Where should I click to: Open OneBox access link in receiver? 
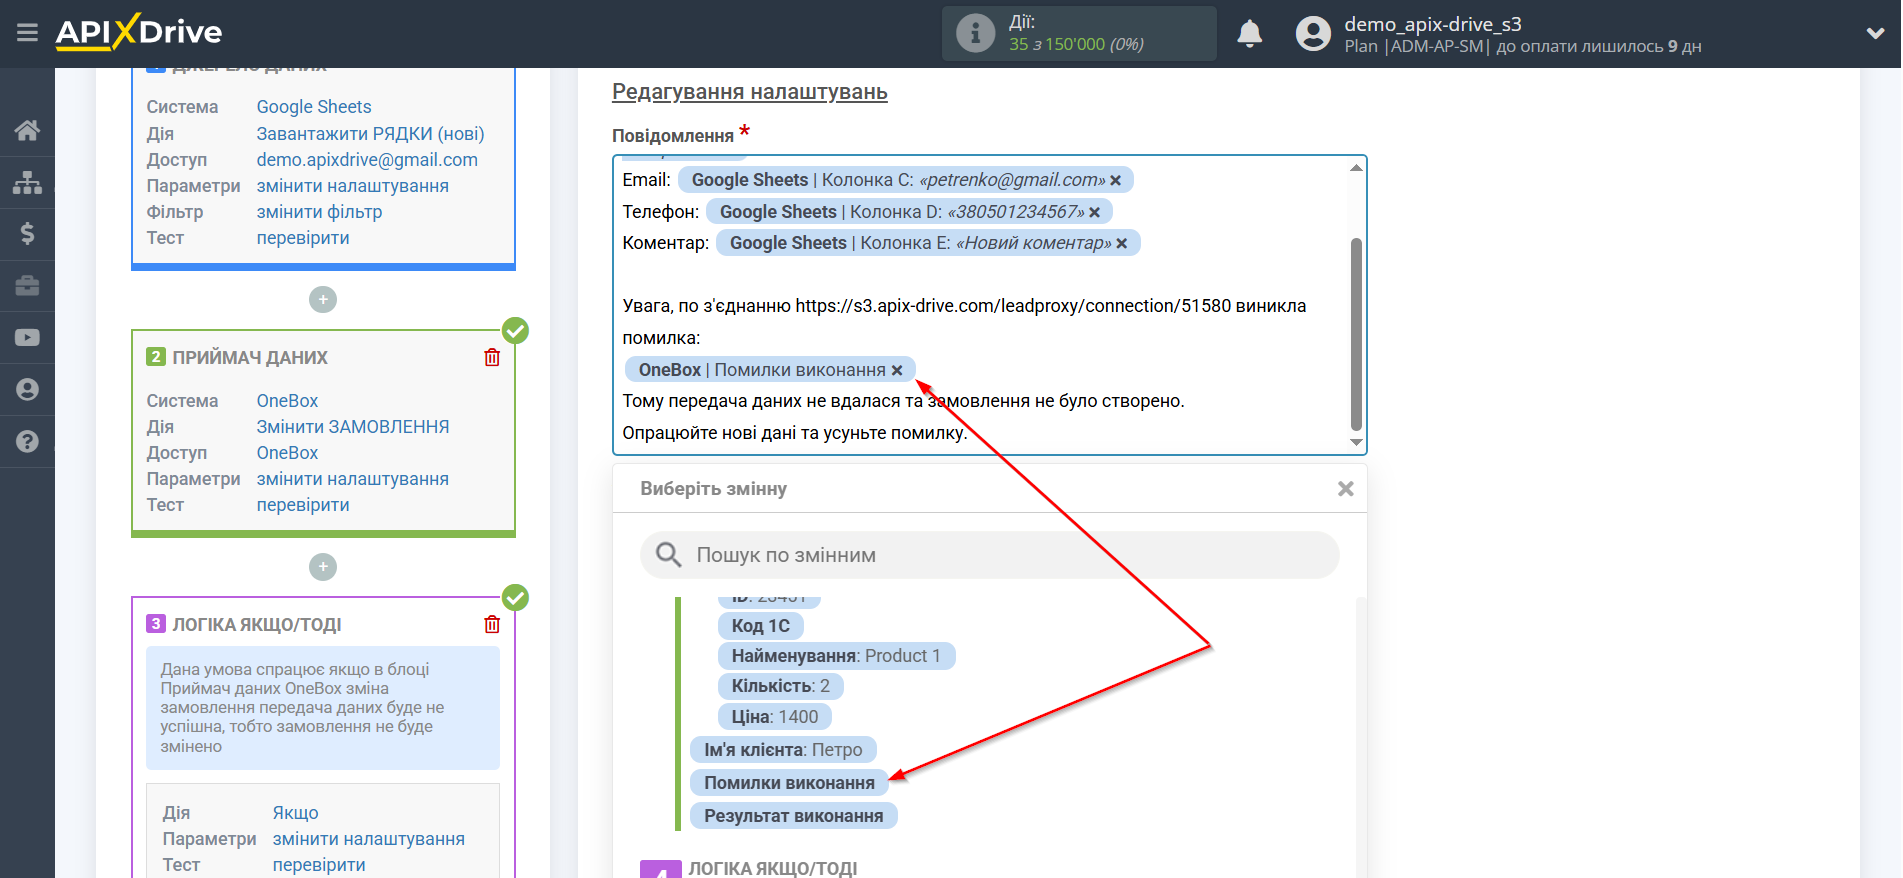[x=287, y=453]
